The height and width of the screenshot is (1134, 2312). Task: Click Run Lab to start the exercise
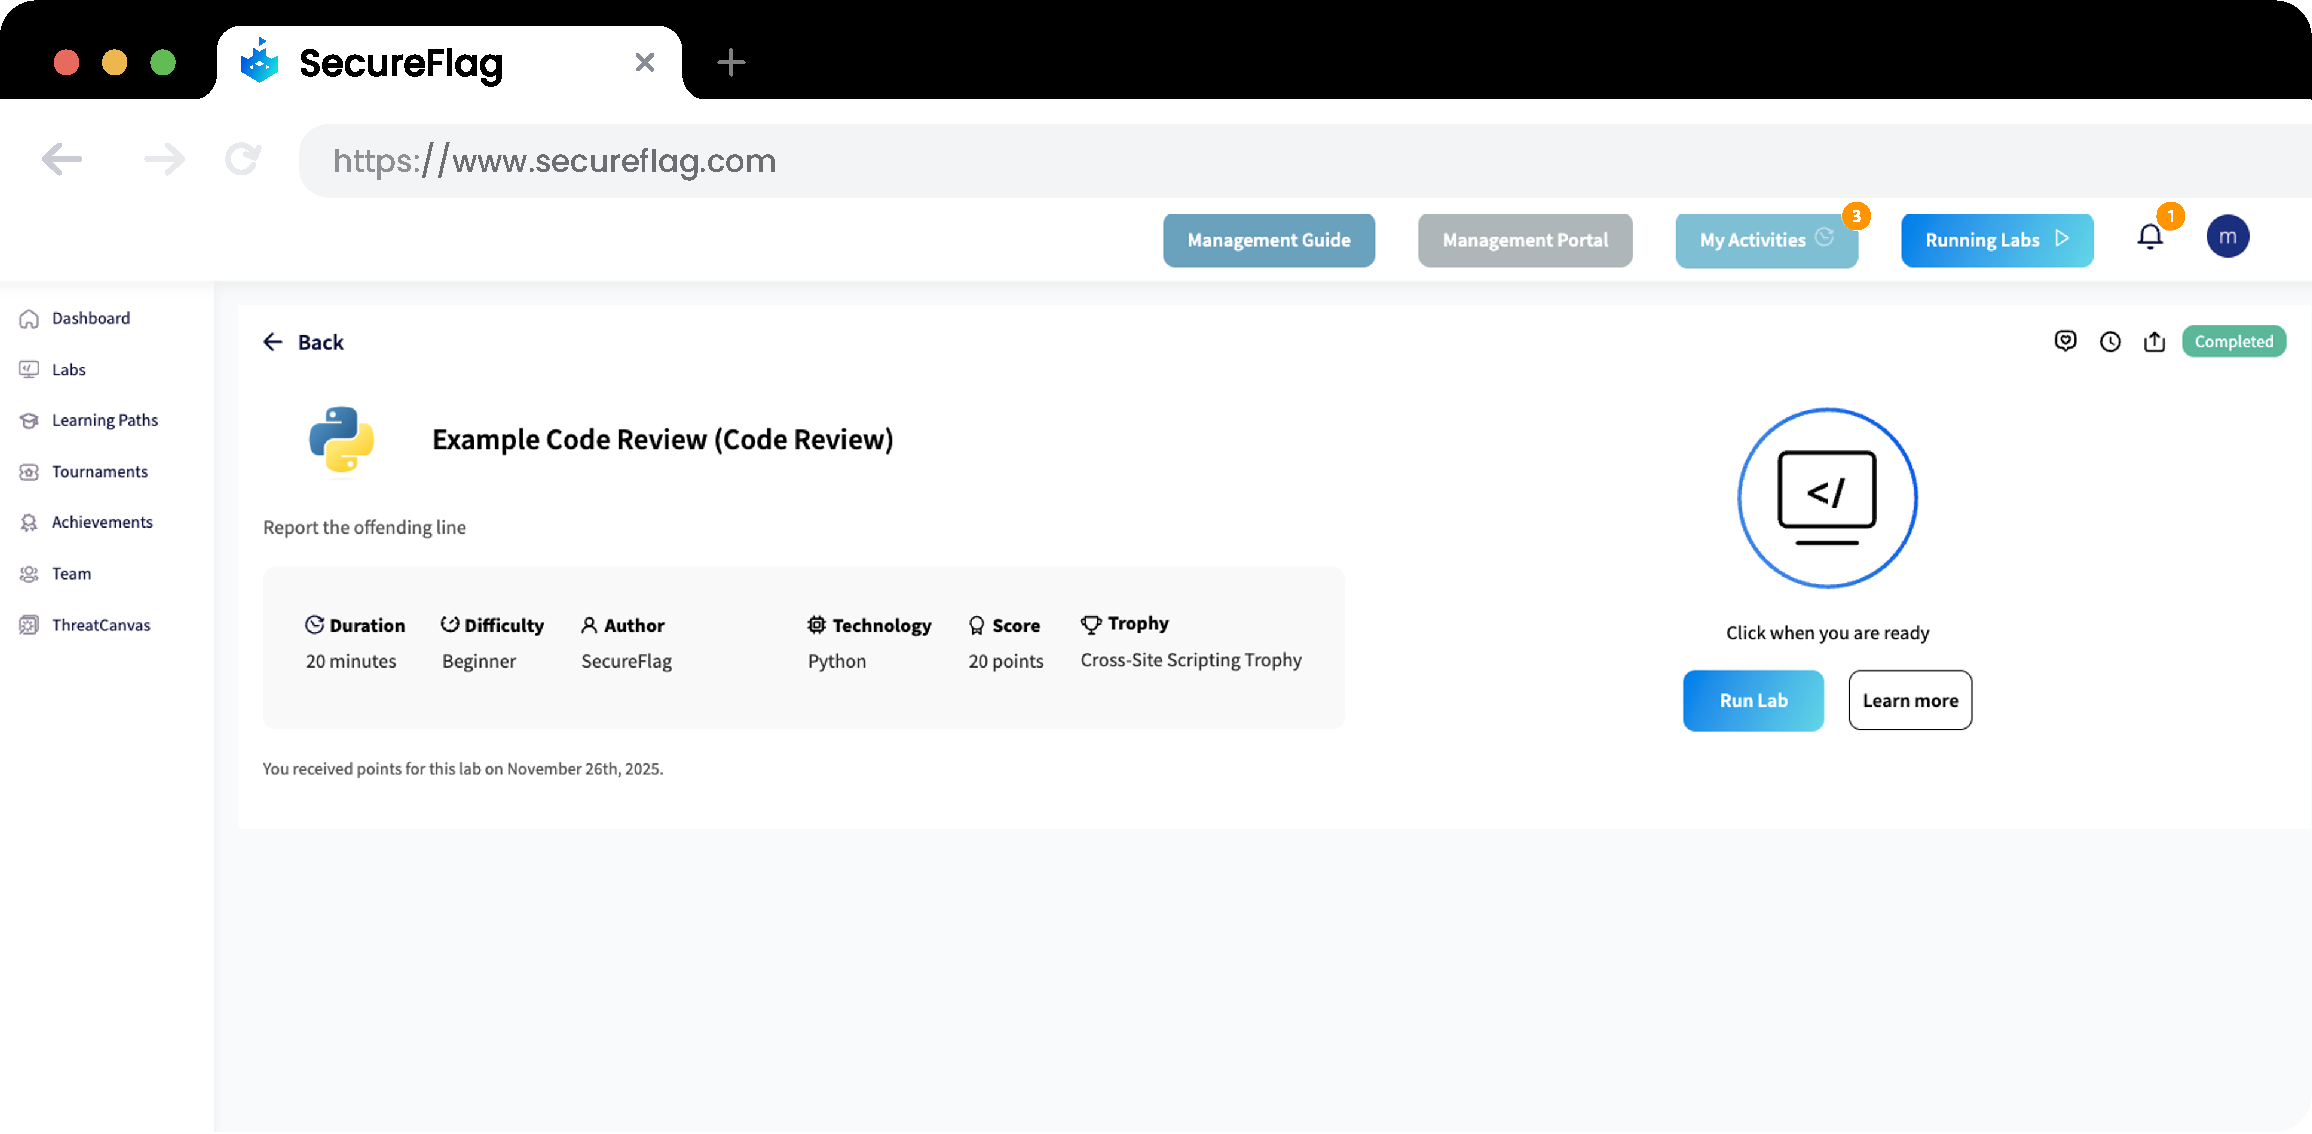tap(1752, 700)
